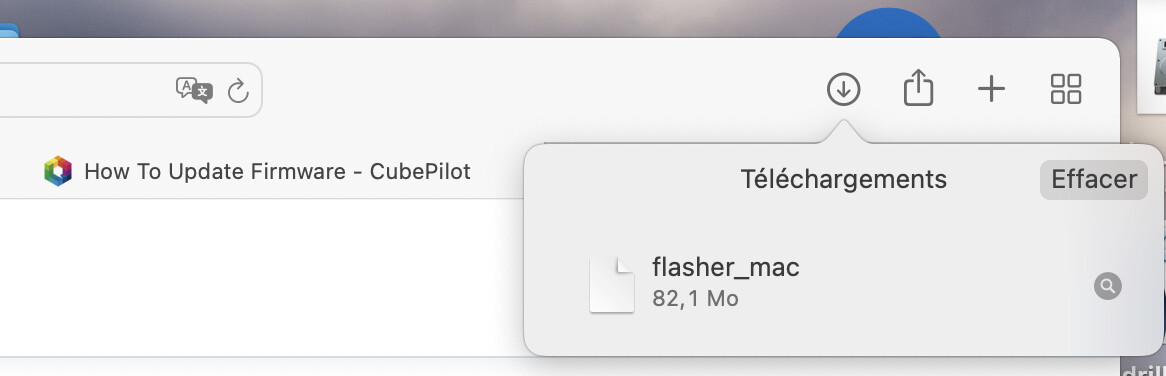Show the tab overview grid icon
Image resolution: width=1166 pixels, height=376 pixels.
[1066, 89]
